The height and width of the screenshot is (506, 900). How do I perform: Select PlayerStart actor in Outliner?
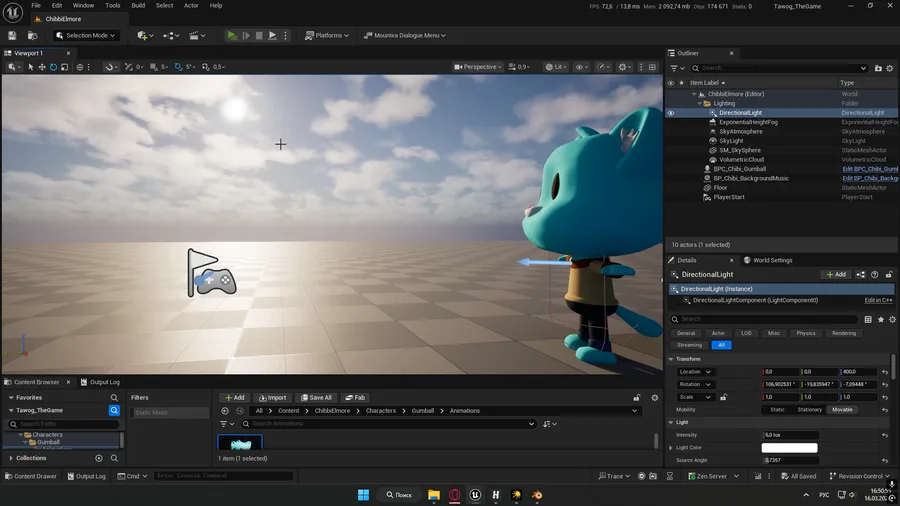pyautogui.click(x=729, y=197)
